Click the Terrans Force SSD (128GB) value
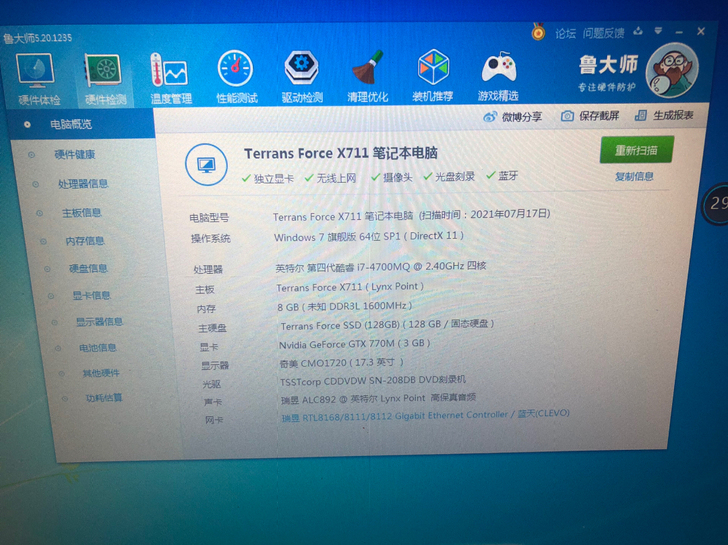The width and height of the screenshot is (728, 545). 387,324
